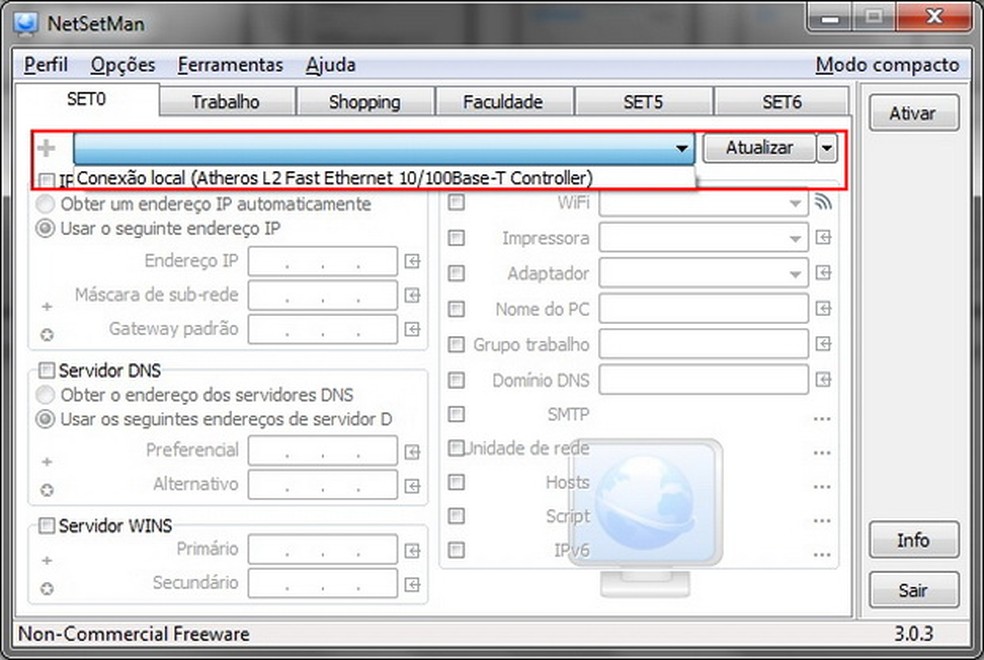Open the Ajuda menu
984x660 pixels.
click(331, 65)
